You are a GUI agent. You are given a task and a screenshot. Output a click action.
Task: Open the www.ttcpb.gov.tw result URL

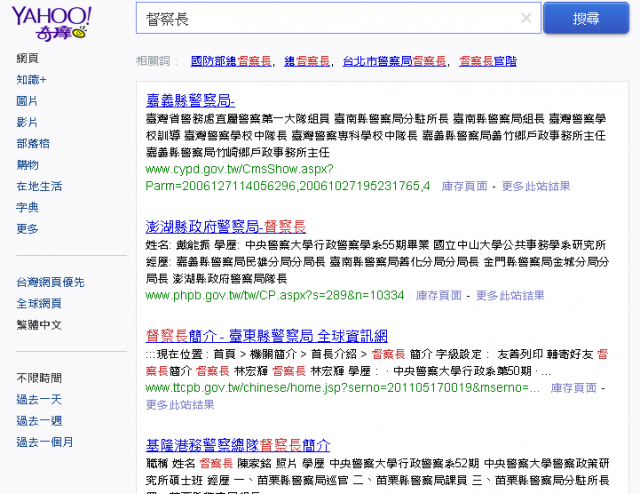(342, 387)
